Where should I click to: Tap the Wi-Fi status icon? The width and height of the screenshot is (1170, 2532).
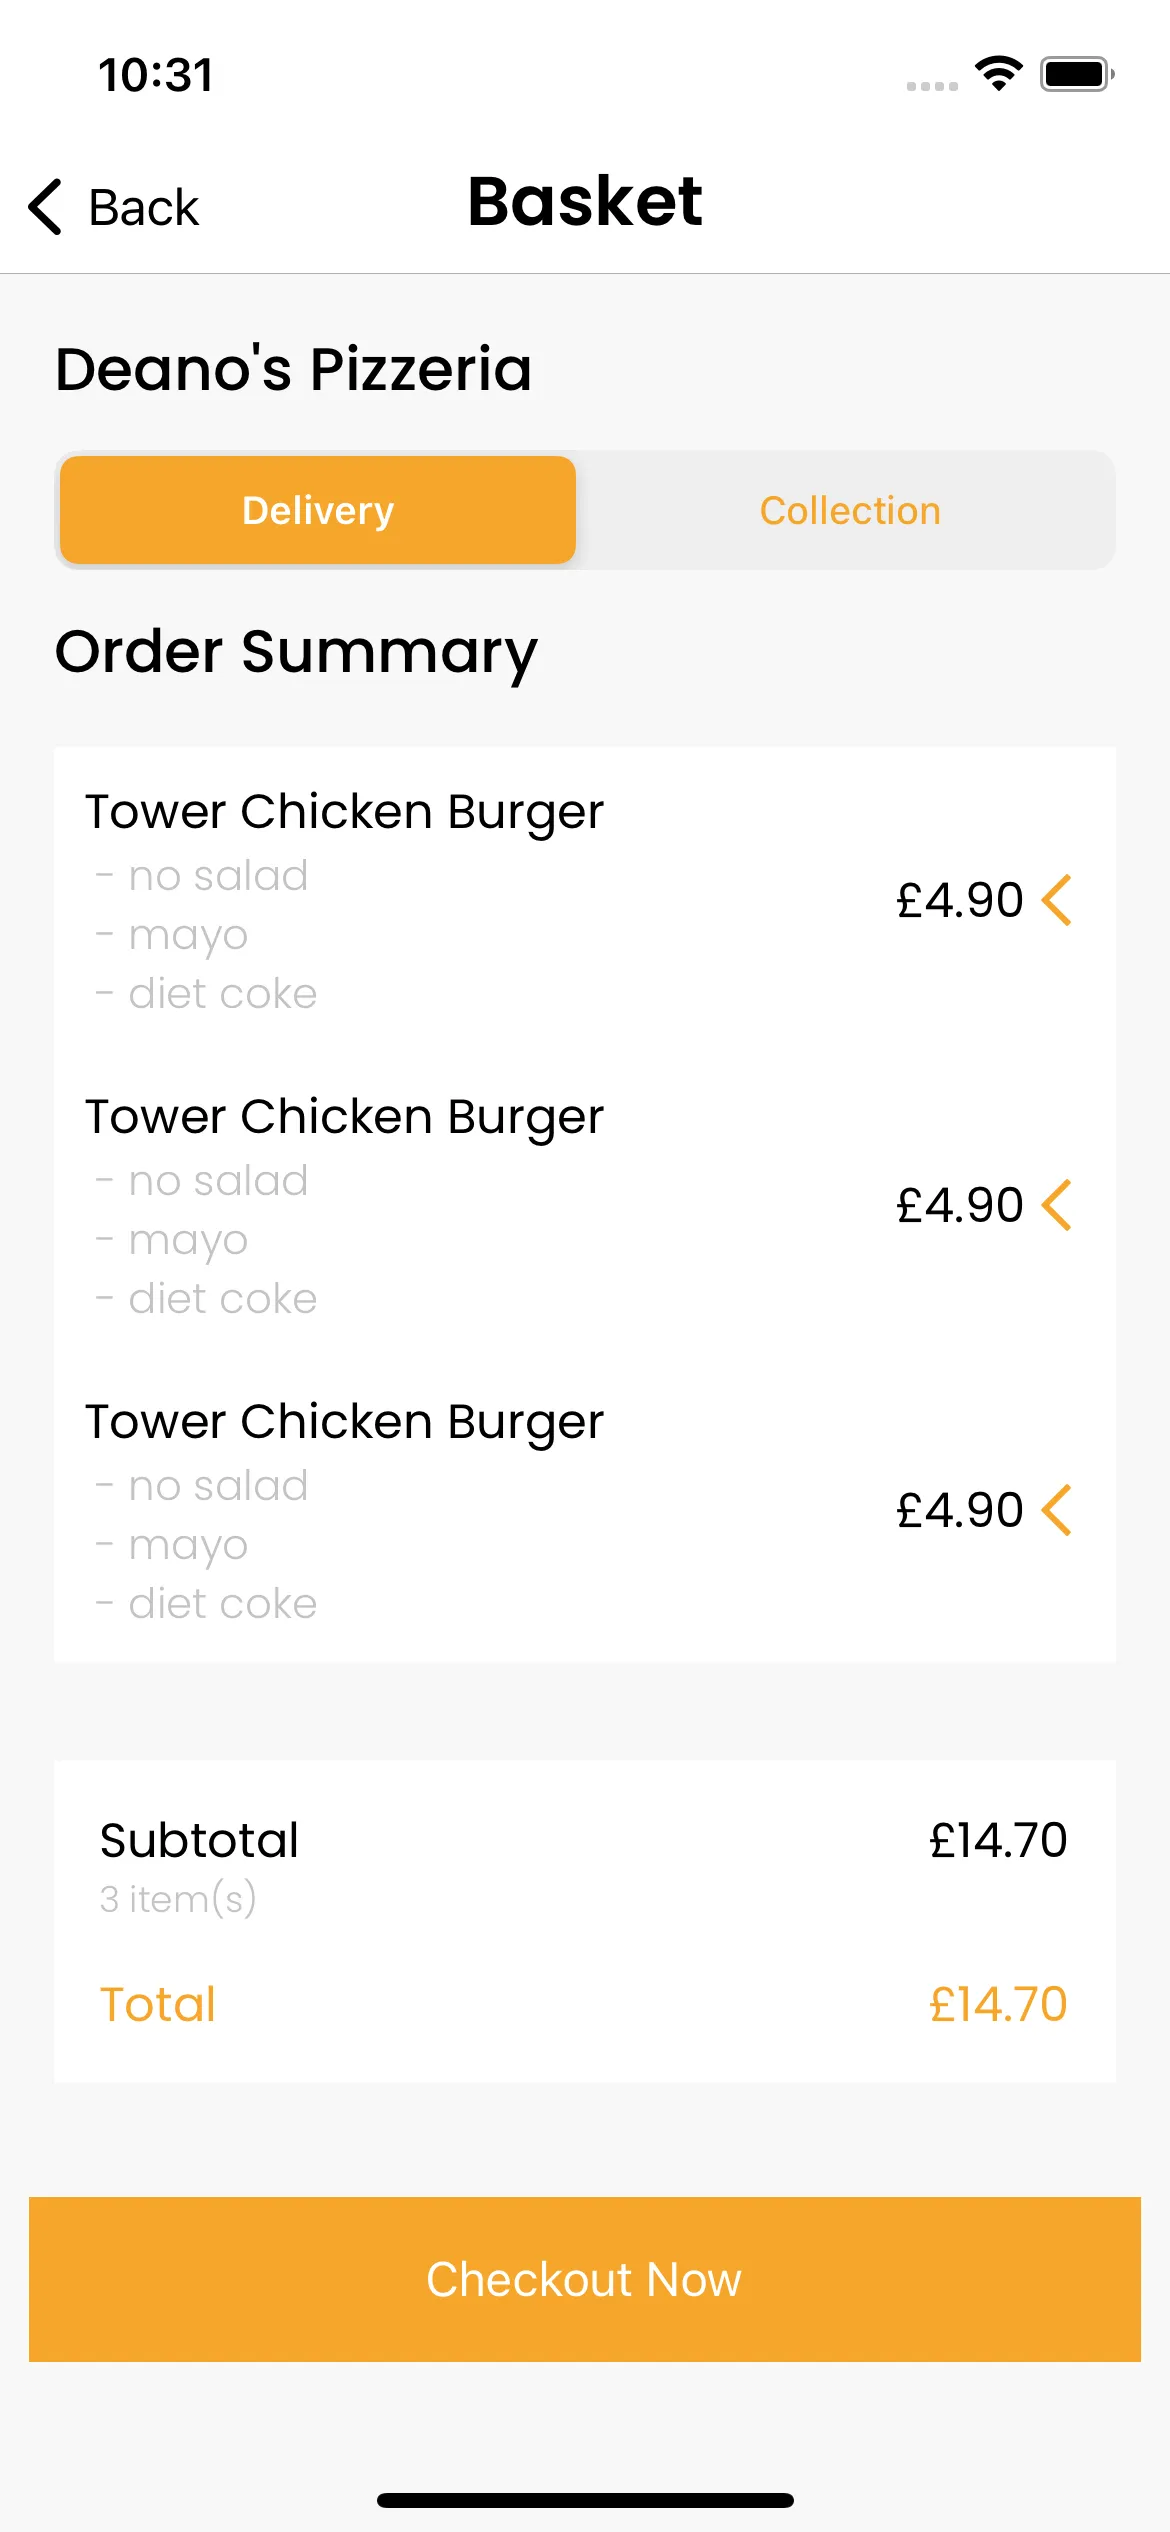[x=998, y=74]
